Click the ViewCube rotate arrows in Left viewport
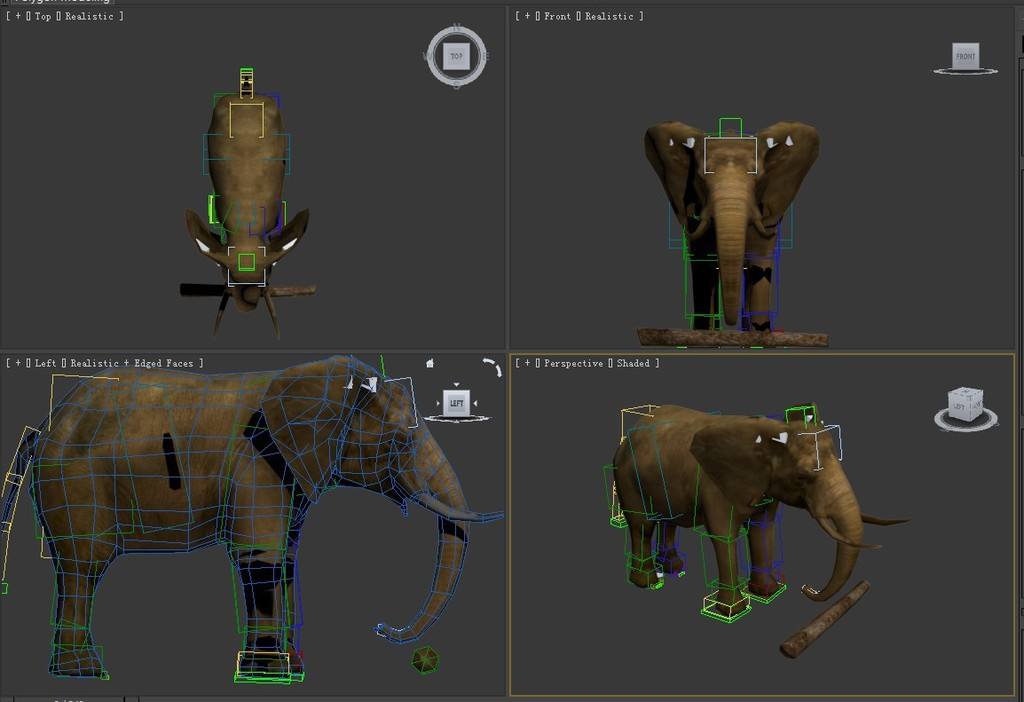1024x702 pixels. point(492,367)
